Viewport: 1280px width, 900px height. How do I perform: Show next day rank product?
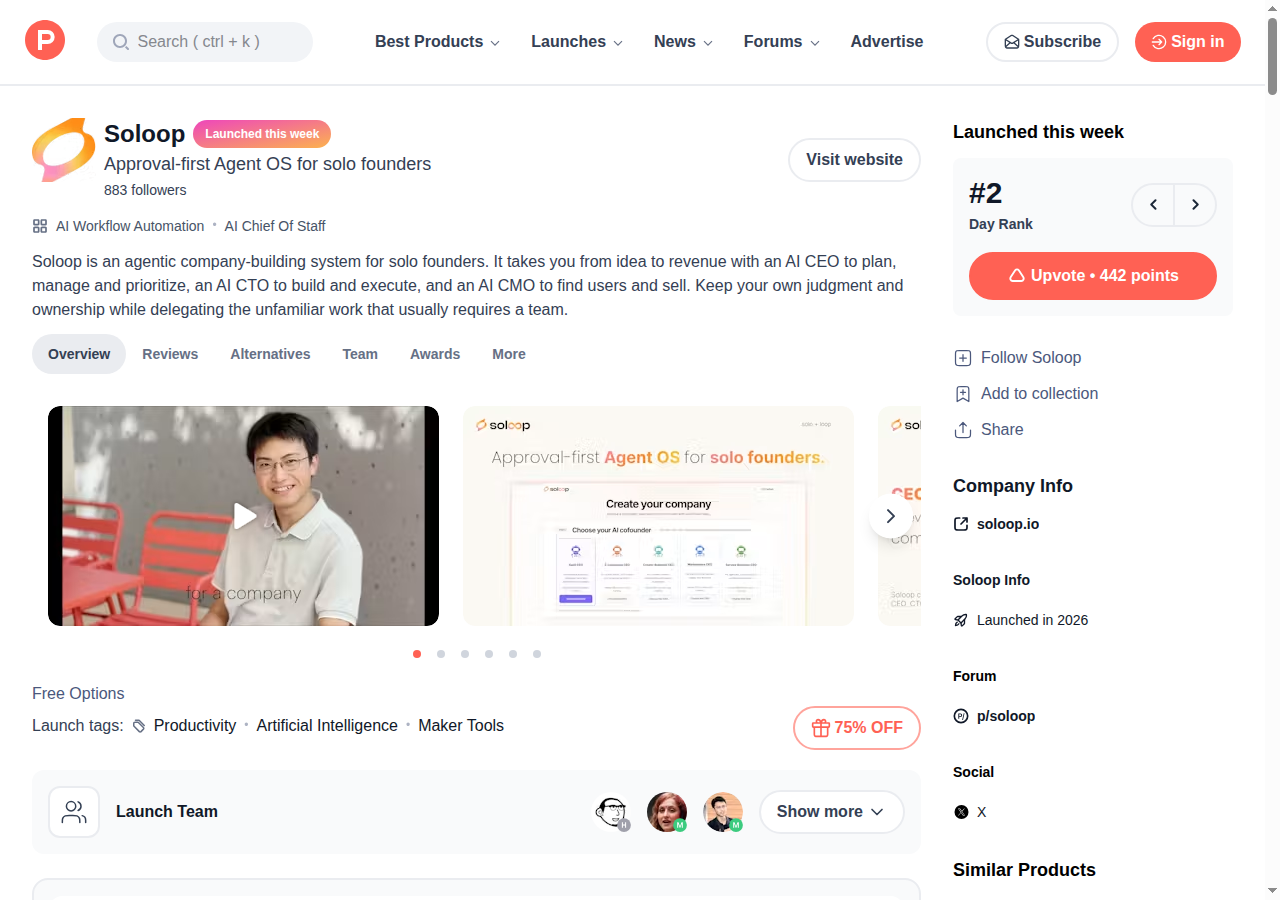(x=1195, y=205)
